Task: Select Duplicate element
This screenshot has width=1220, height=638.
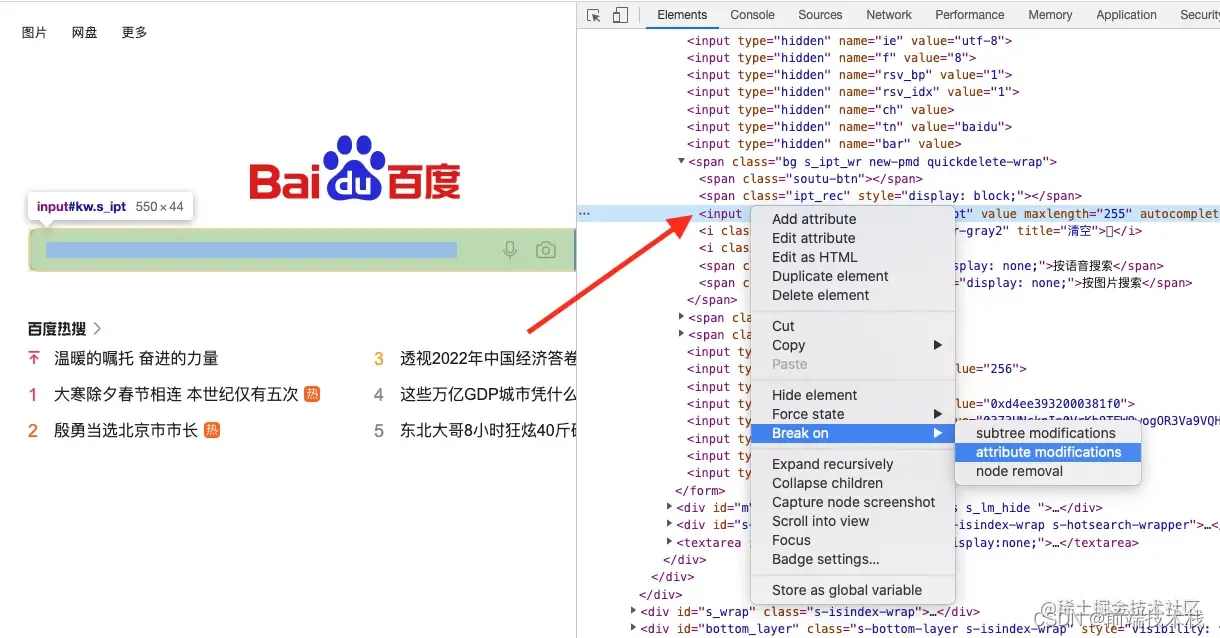Action: click(853, 276)
